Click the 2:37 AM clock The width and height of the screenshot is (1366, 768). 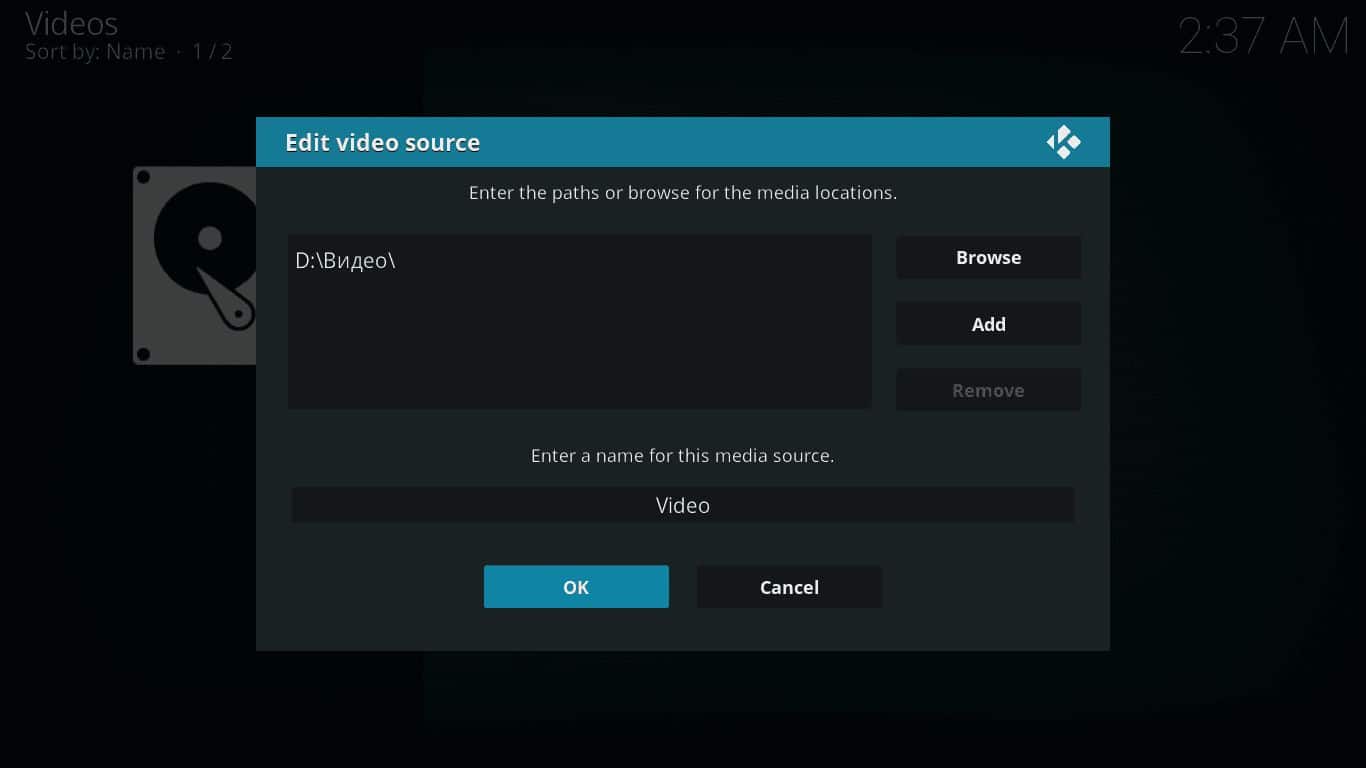(x=1264, y=37)
